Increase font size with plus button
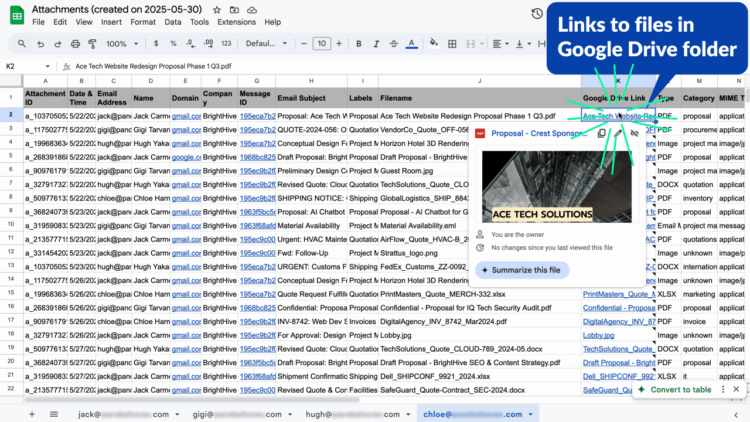750x422 pixels. 339,44
